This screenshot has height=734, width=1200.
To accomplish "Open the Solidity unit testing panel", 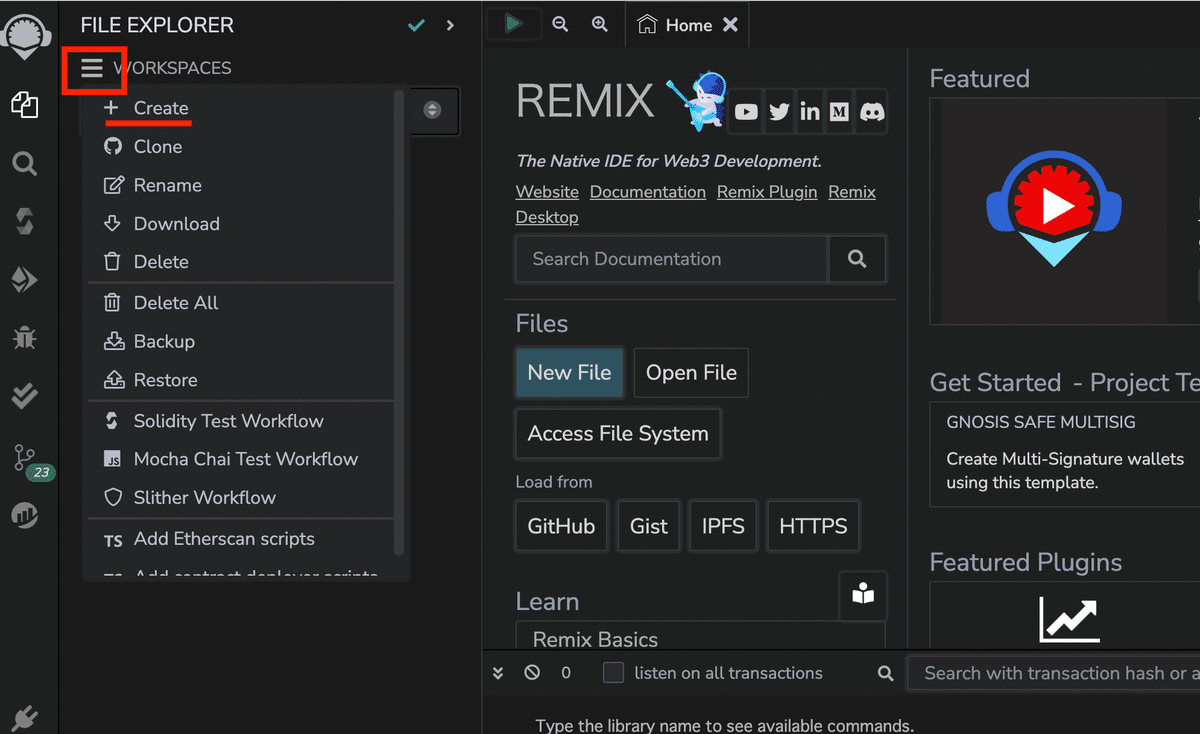I will (25, 397).
